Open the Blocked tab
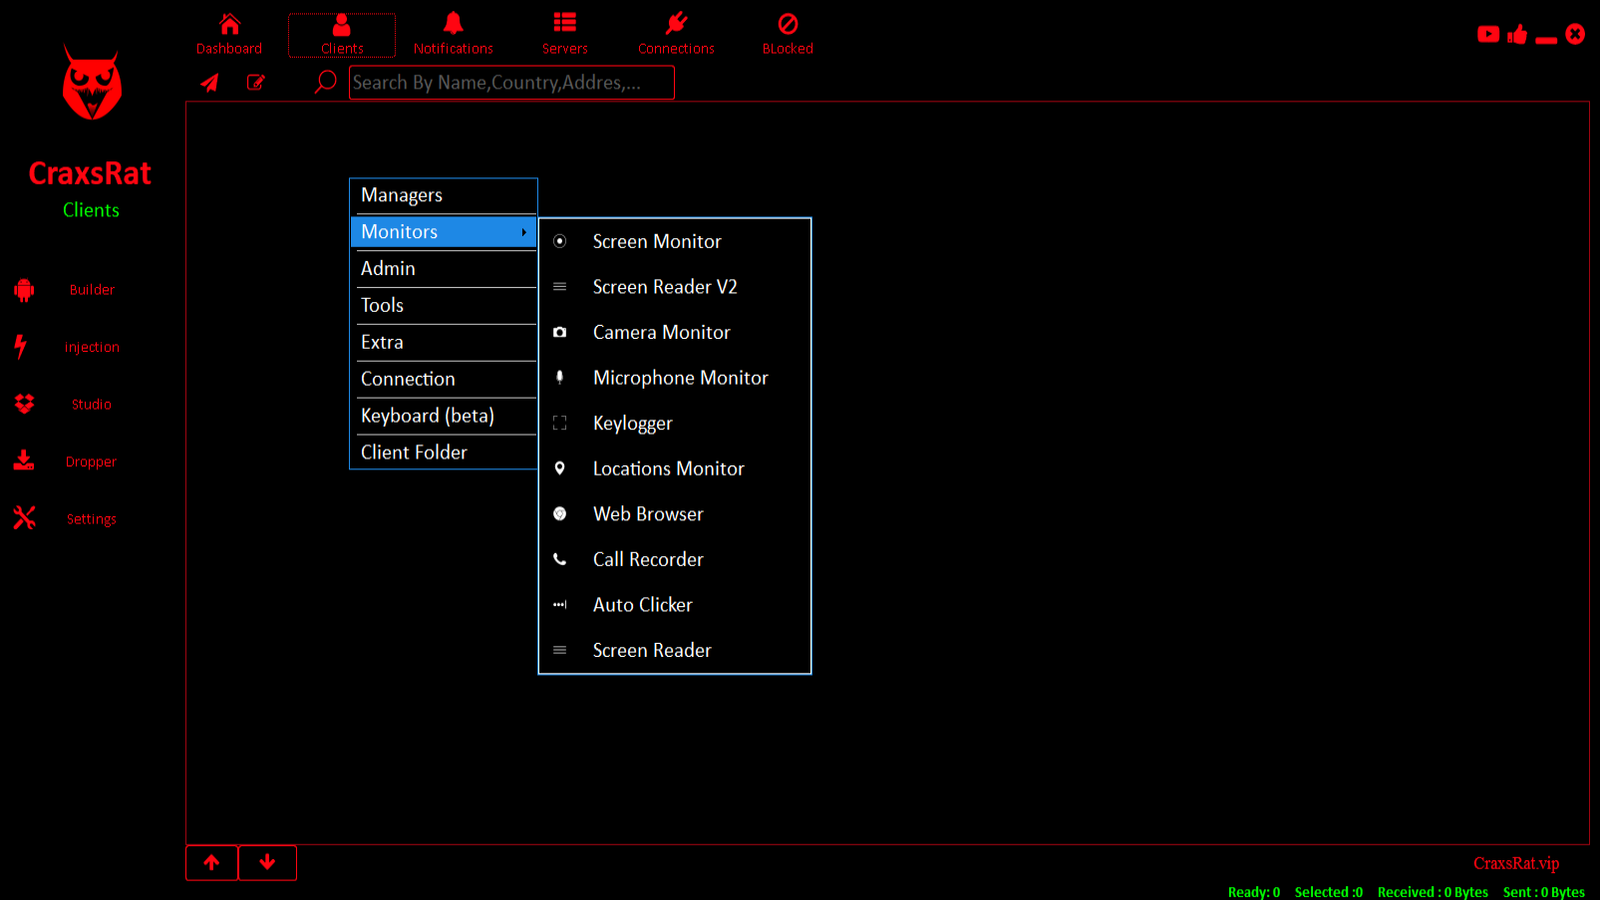The image size is (1600, 900). click(x=788, y=35)
